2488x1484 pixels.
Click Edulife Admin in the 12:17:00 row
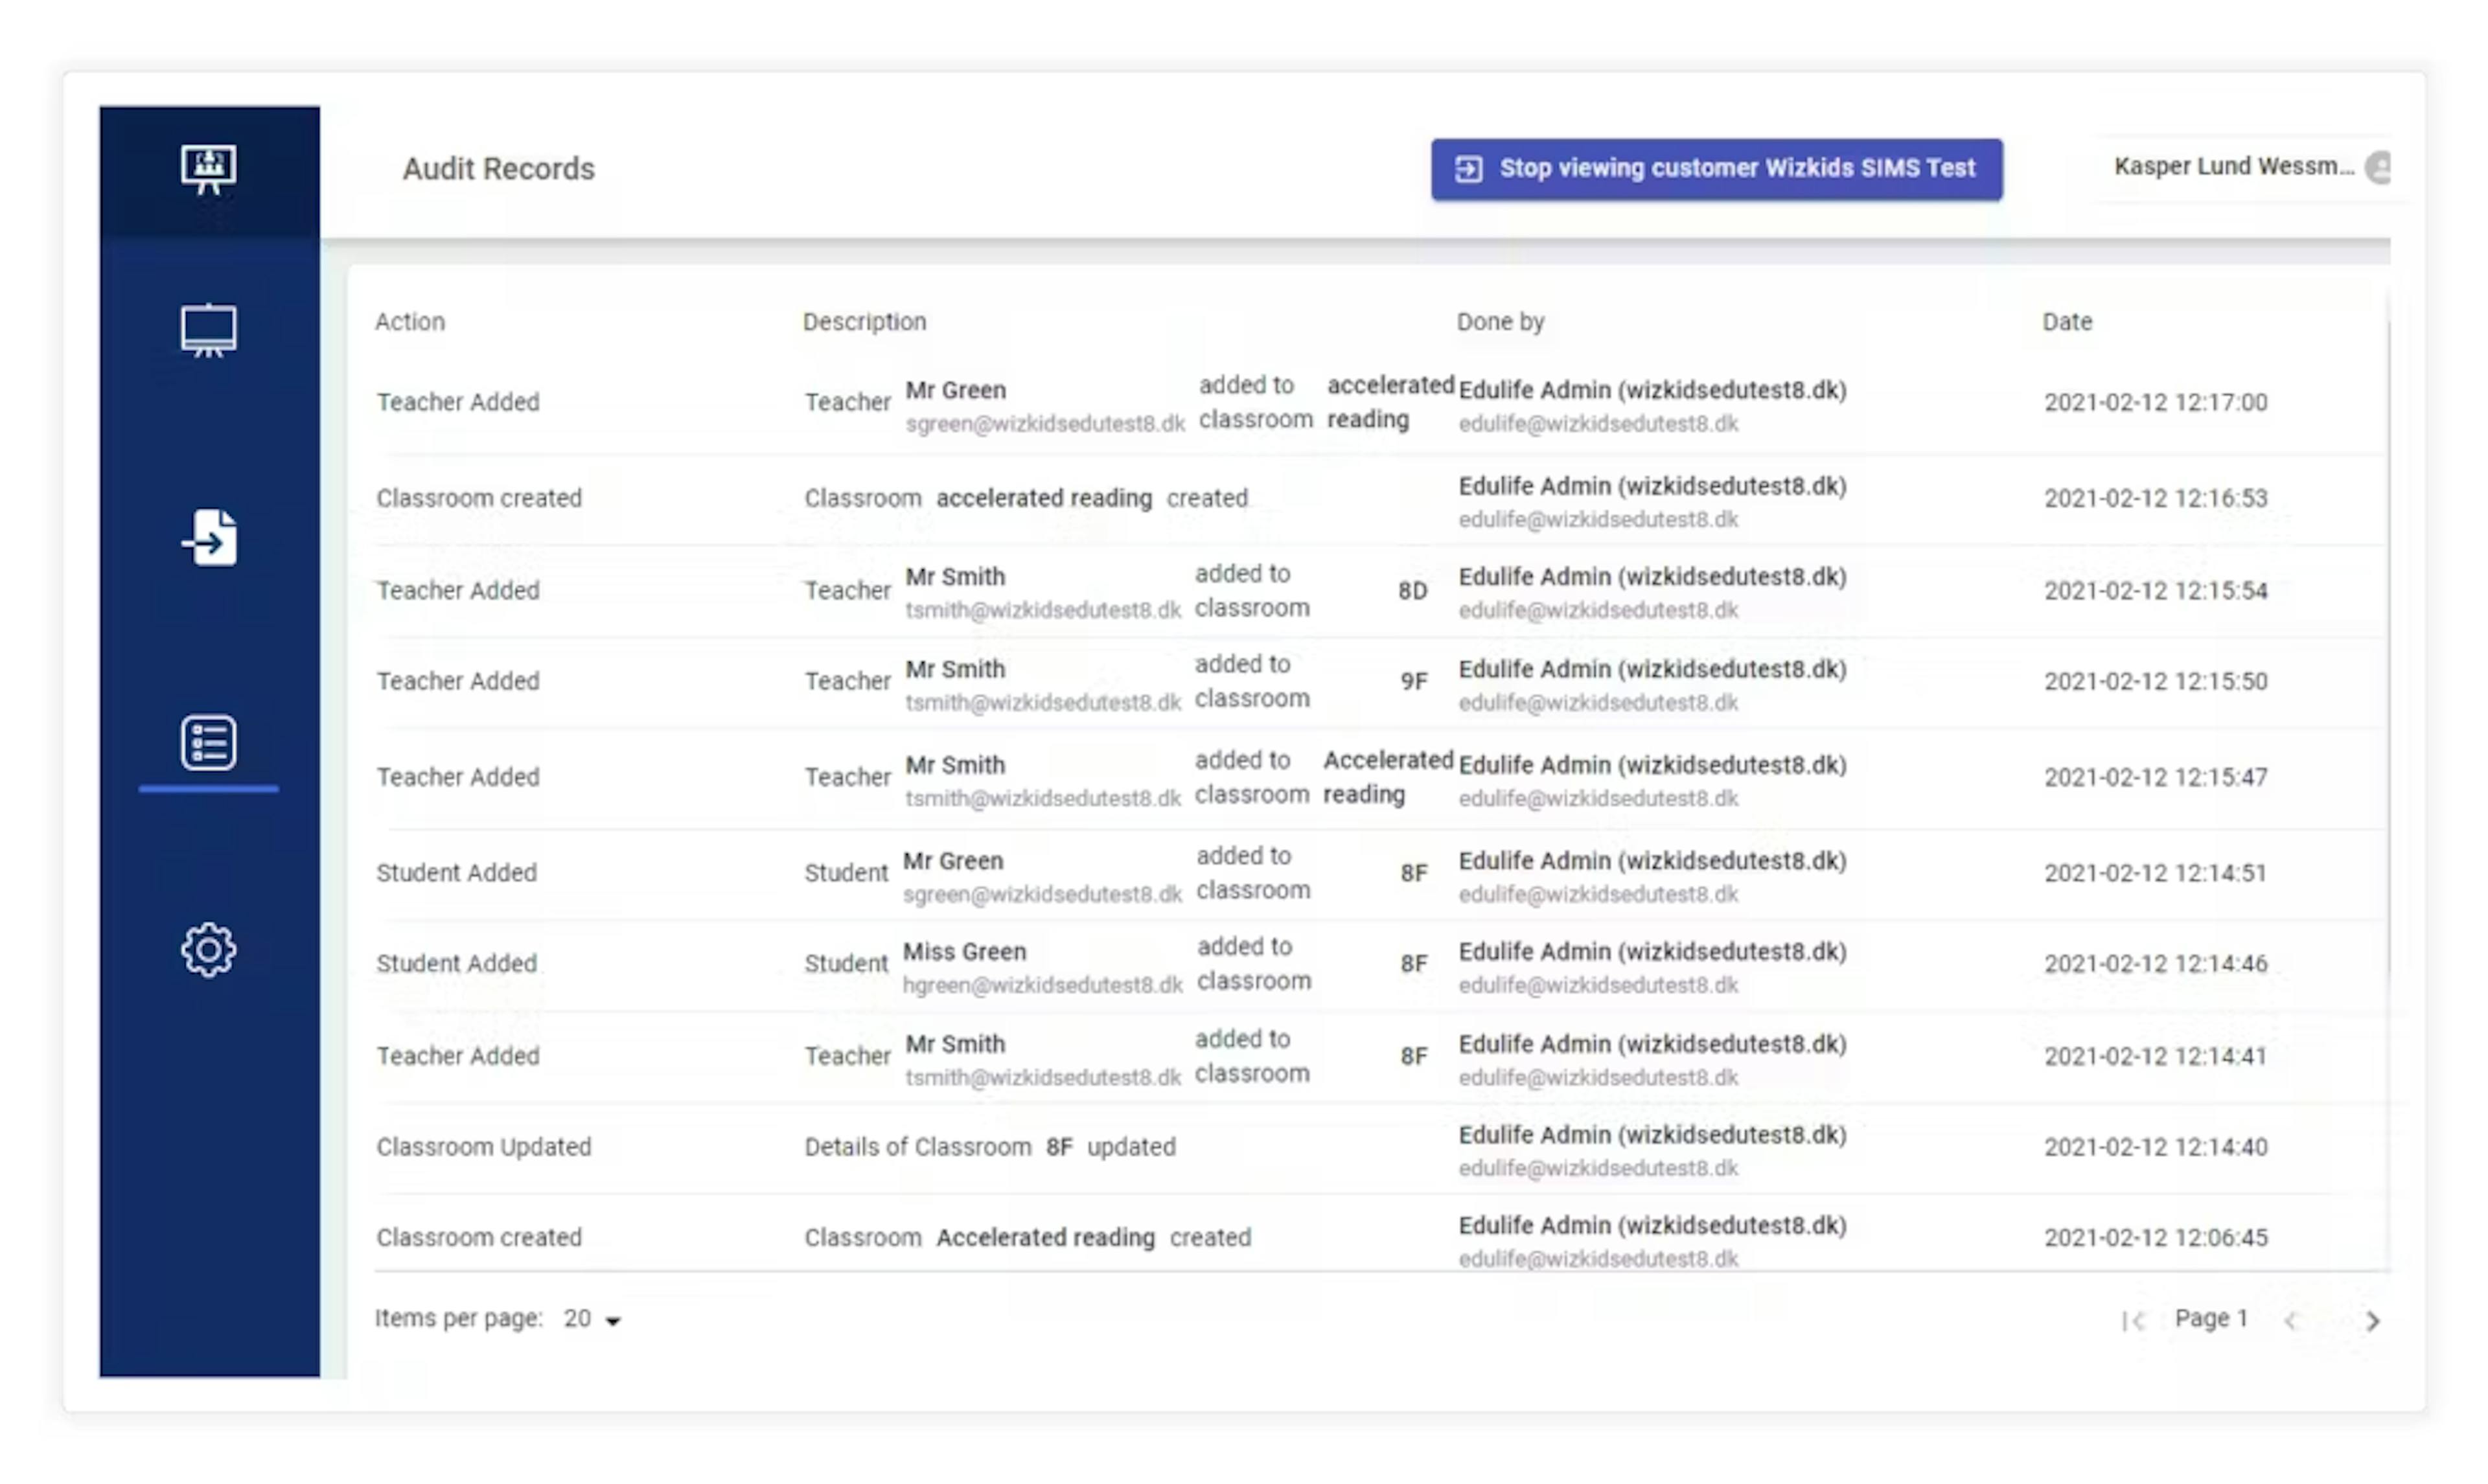click(1652, 390)
